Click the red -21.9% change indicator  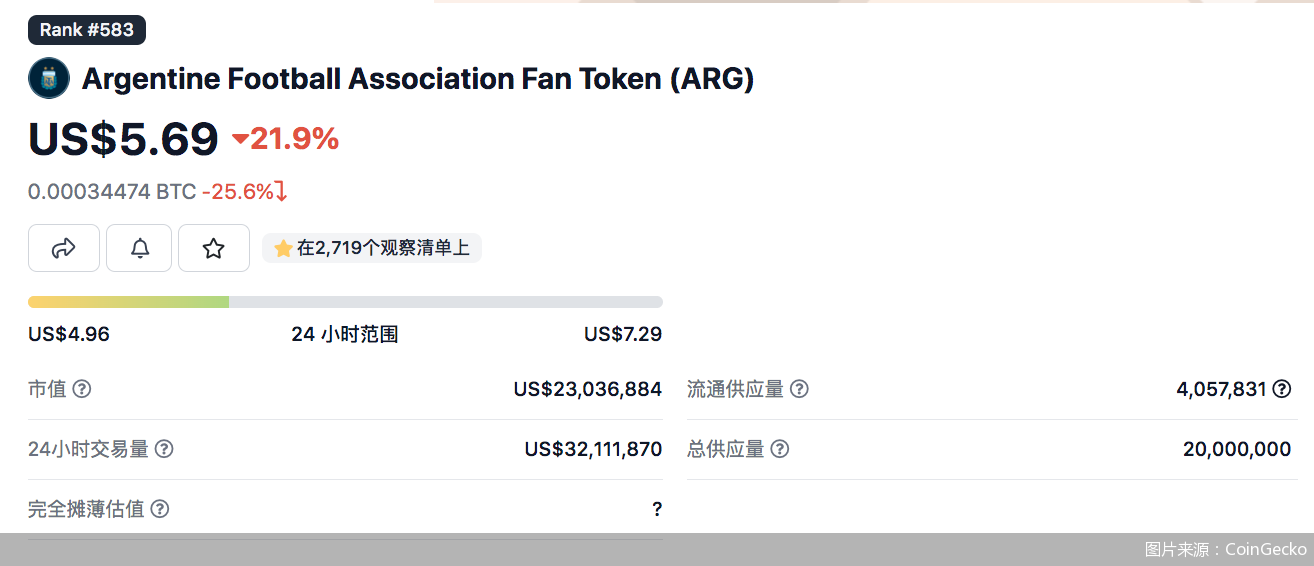[286, 139]
